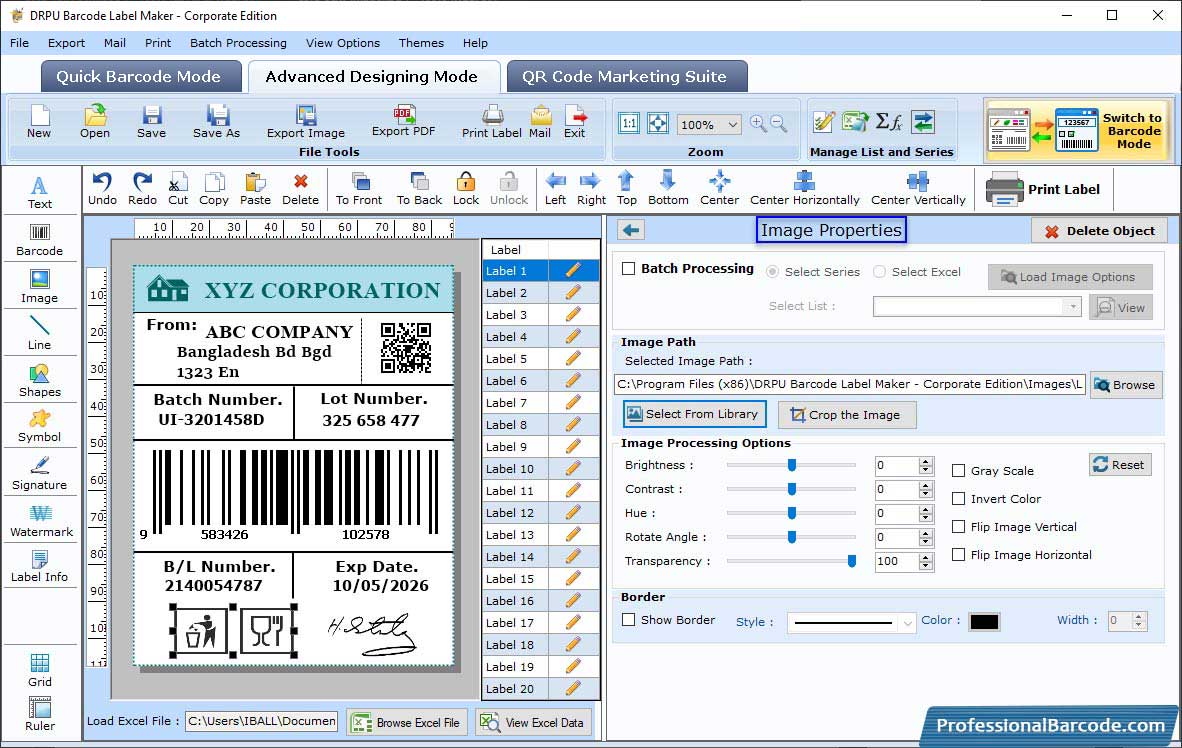Screen dimensions: 1182x748
Task: Adjust border Width spinner
Action: click(1139, 621)
